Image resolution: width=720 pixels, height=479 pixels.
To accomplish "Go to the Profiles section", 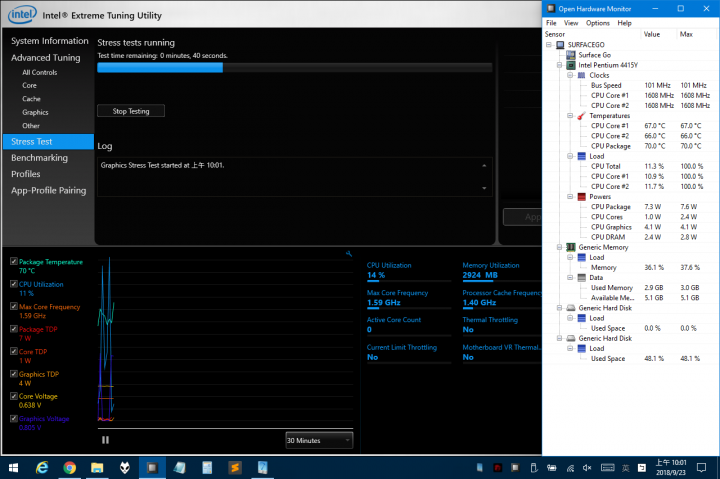I will pyautogui.click(x=26, y=174).
